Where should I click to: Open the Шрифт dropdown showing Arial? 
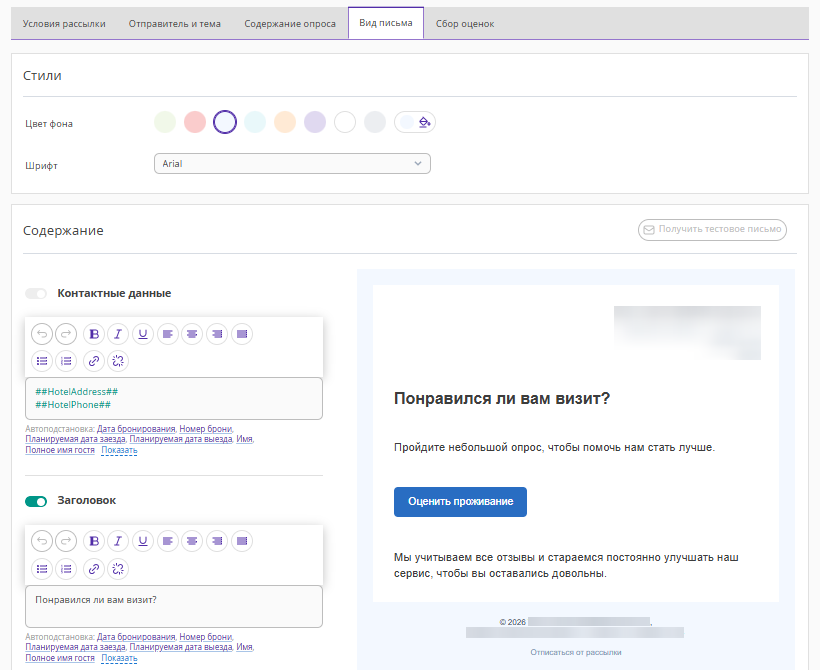(292, 163)
